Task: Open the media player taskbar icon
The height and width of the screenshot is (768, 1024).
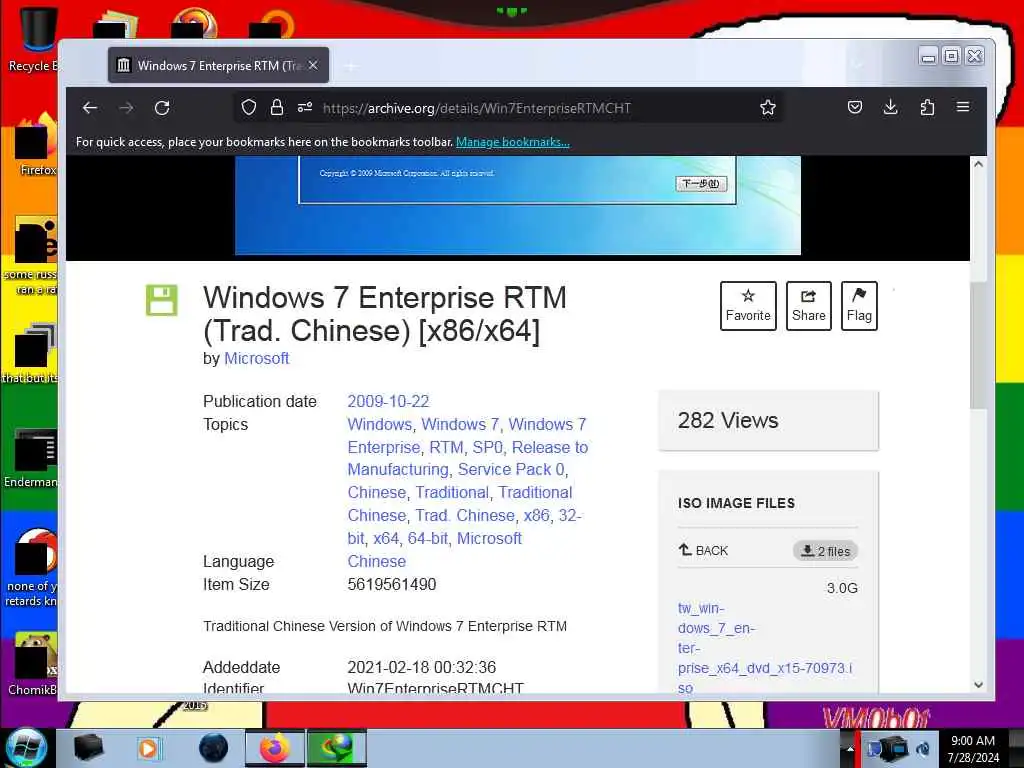Action: point(150,748)
